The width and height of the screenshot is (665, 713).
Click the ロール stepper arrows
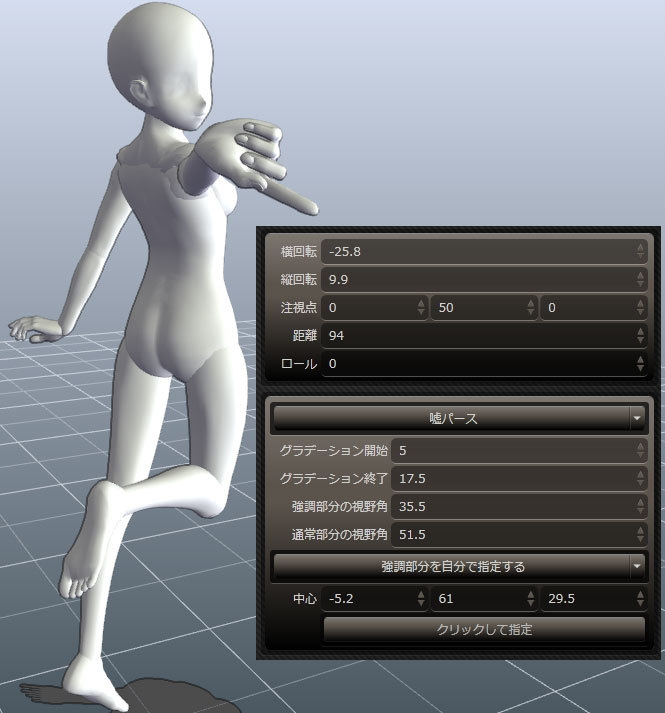pos(641,363)
